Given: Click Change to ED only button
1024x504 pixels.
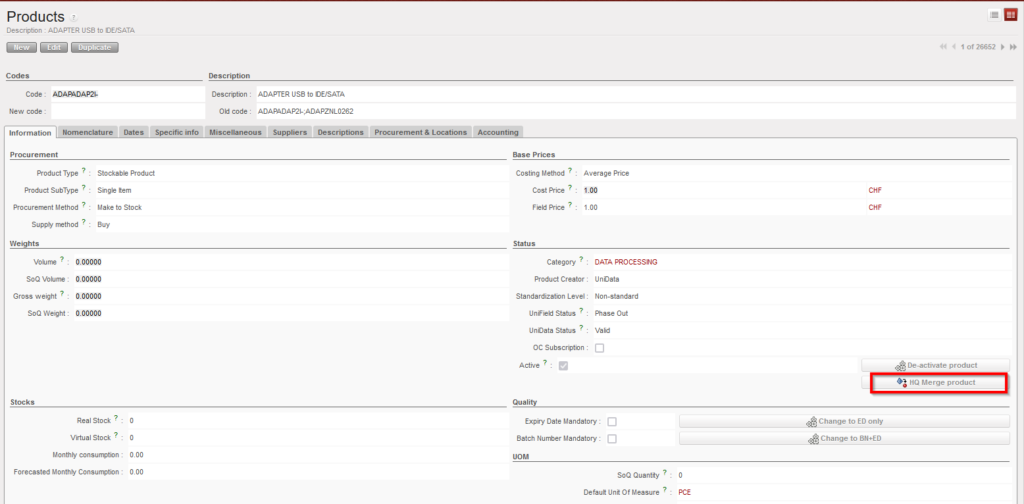Looking at the screenshot, I should point(843,421).
